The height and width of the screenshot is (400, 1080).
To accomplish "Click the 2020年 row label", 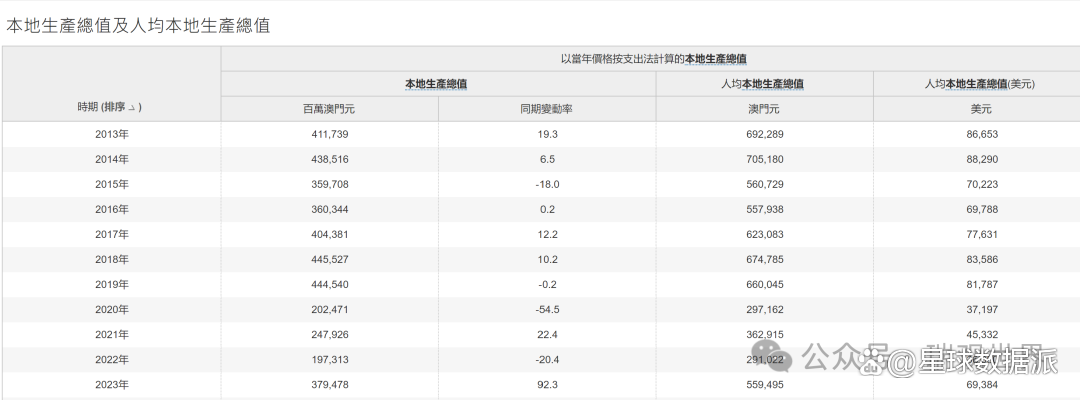I will click(111, 310).
